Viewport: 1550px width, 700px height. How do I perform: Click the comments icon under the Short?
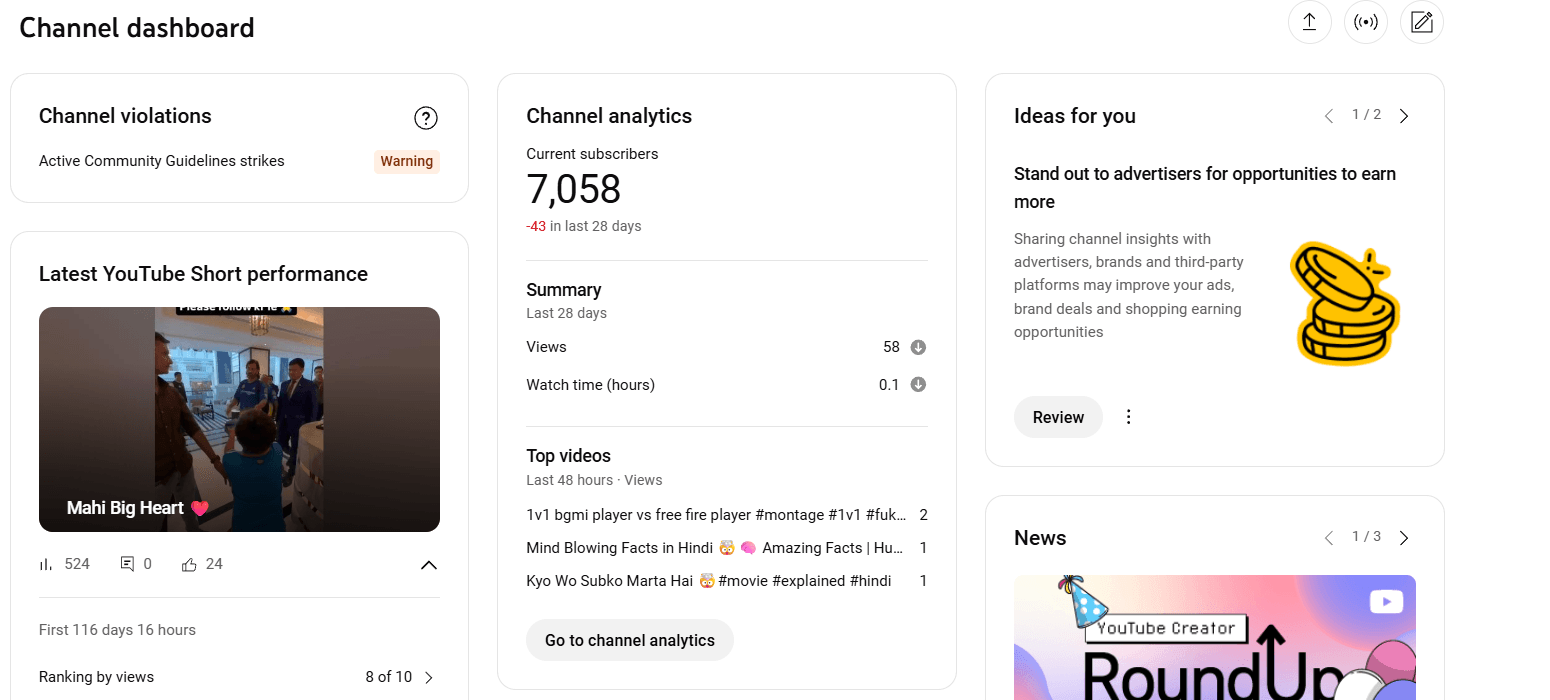point(127,564)
